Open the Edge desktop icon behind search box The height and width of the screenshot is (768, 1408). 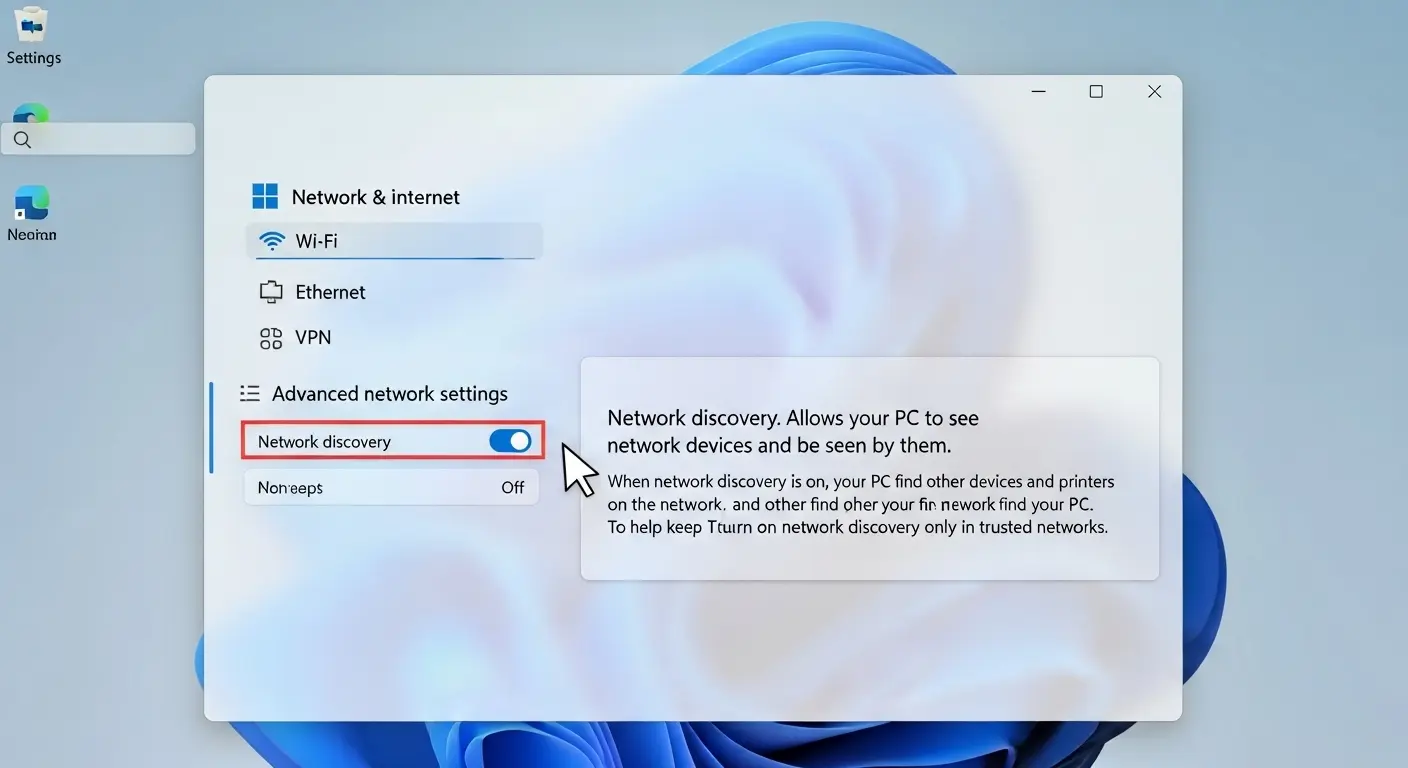(31, 112)
